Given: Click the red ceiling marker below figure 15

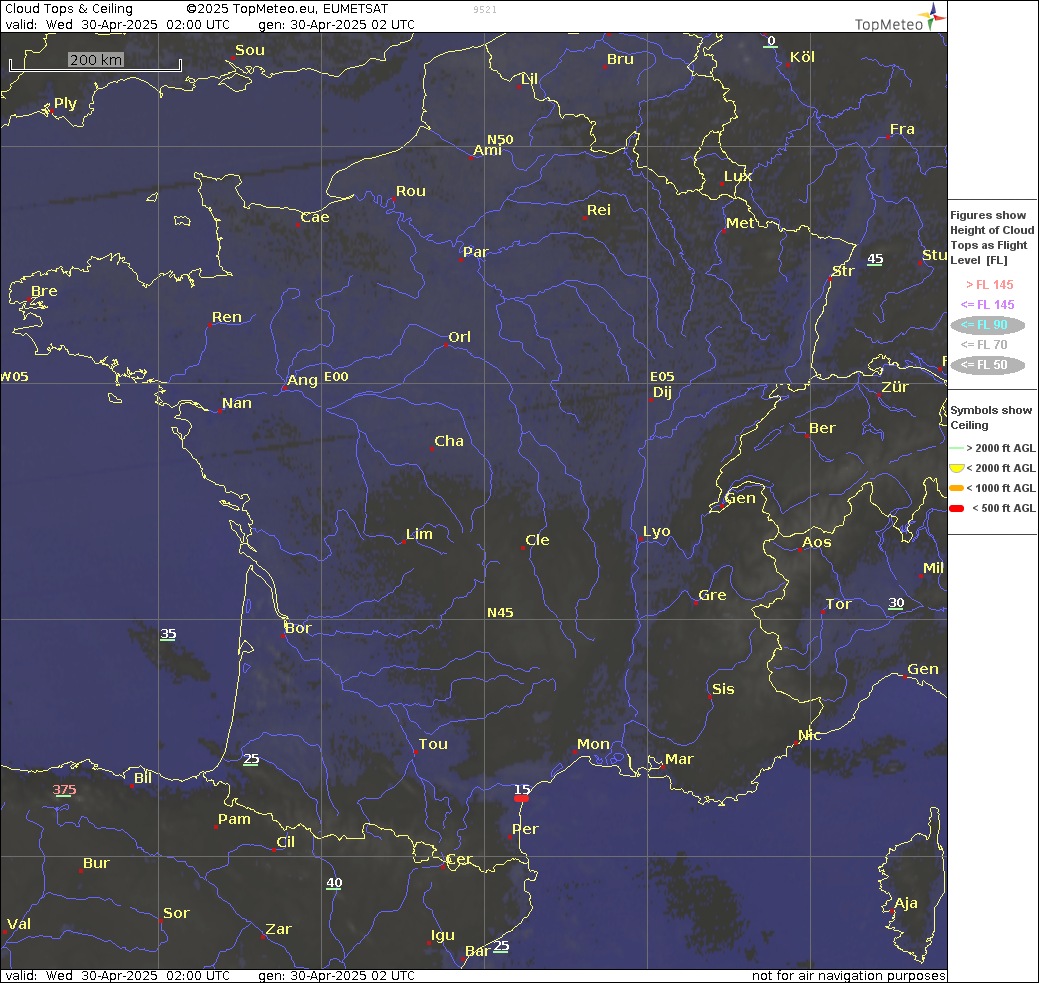Looking at the screenshot, I should (521, 799).
